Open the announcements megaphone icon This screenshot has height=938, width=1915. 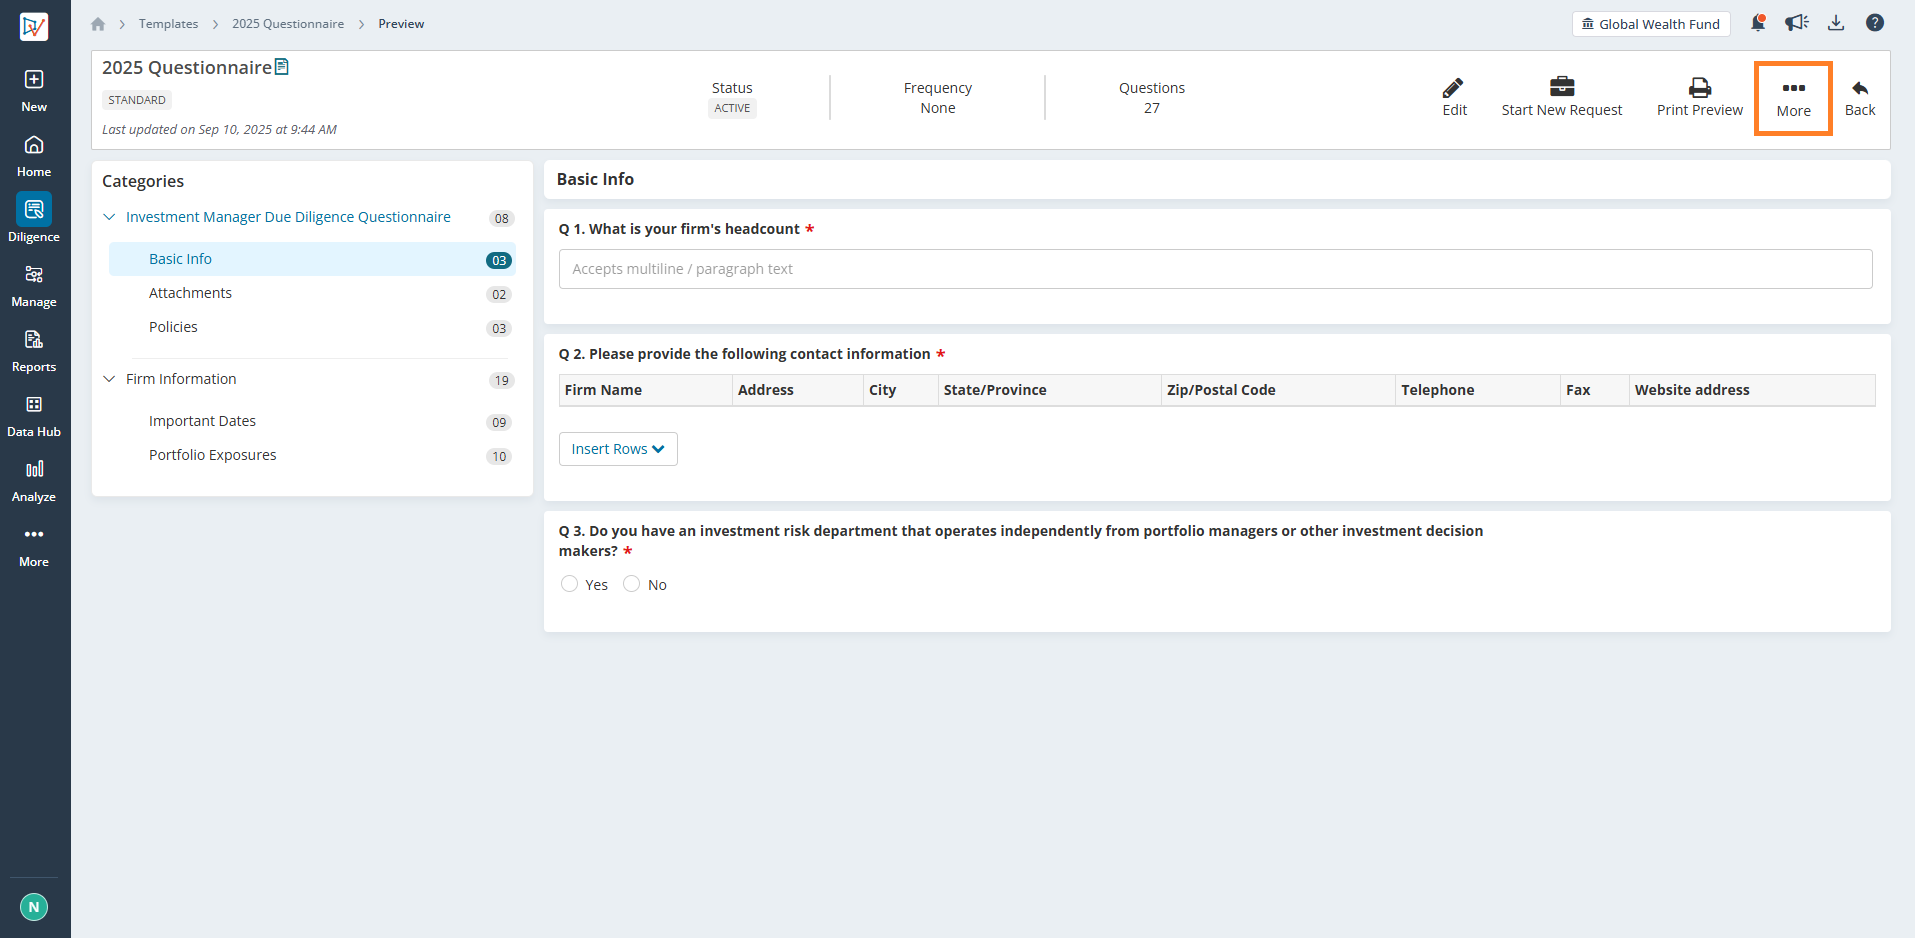tap(1797, 23)
